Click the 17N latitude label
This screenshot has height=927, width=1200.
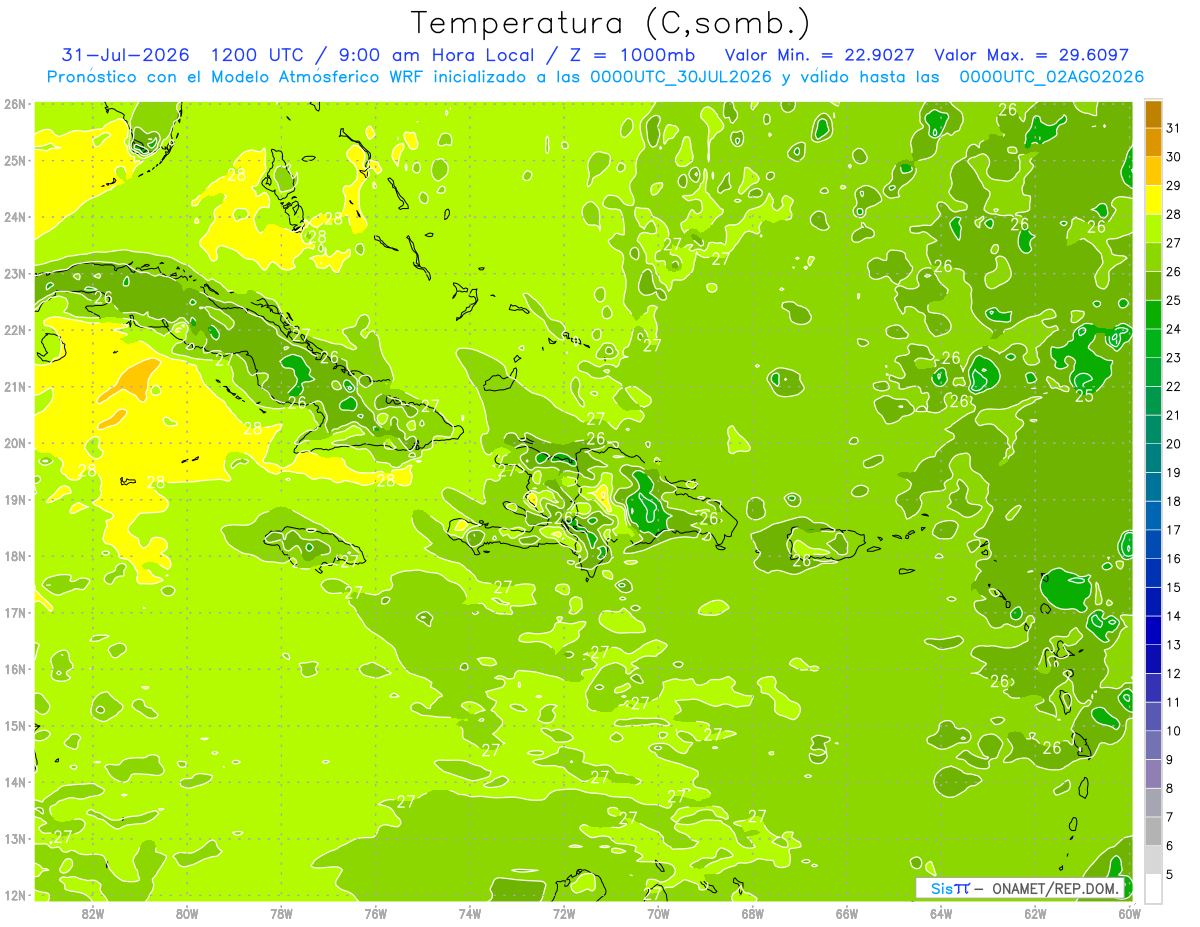[15, 612]
